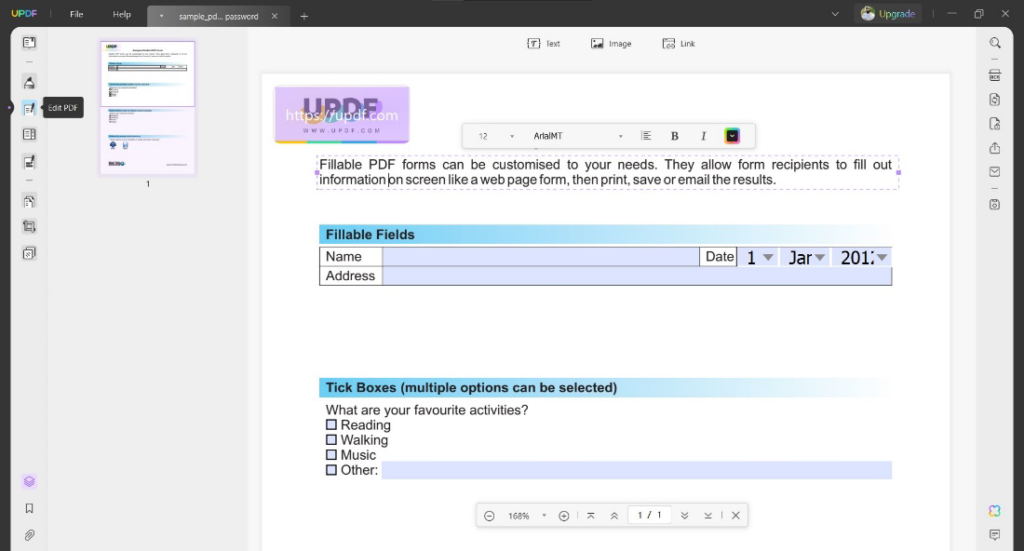Click the Fillable PDF forms paragraph text

point(605,172)
